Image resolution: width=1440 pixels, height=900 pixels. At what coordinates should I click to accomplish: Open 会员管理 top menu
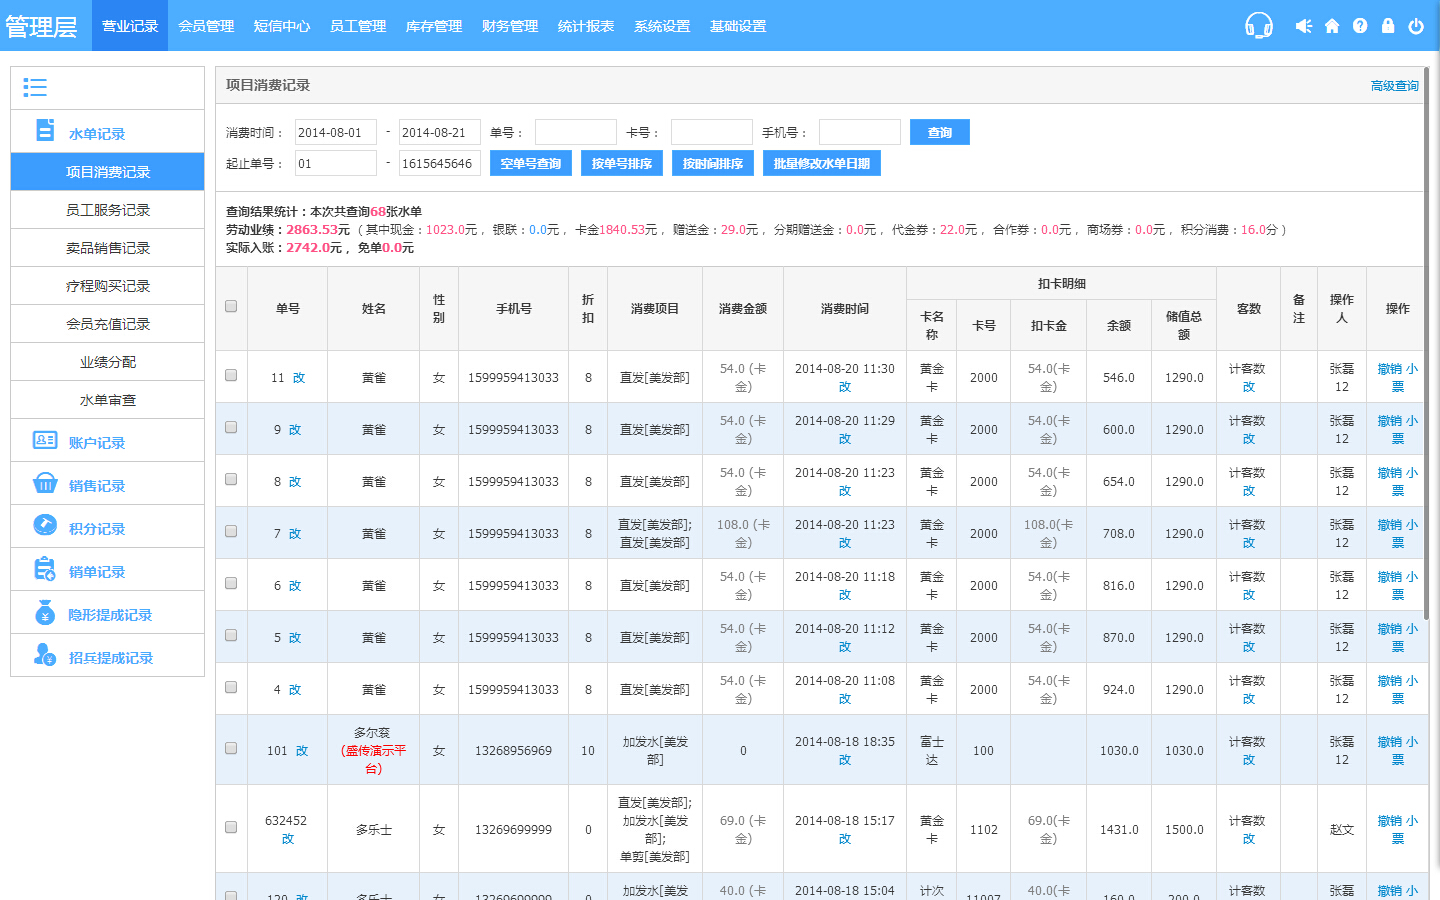click(206, 26)
